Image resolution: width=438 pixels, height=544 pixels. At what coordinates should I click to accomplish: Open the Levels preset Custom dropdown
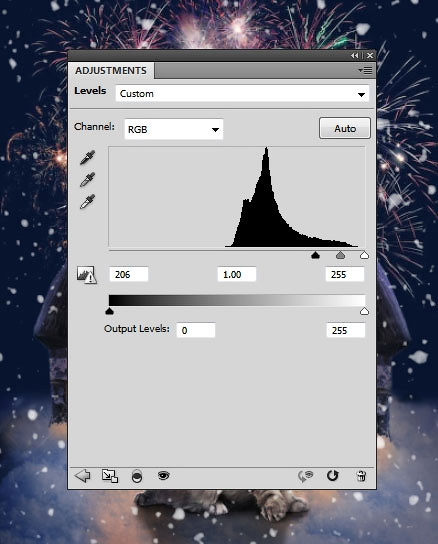tap(242, 94)
